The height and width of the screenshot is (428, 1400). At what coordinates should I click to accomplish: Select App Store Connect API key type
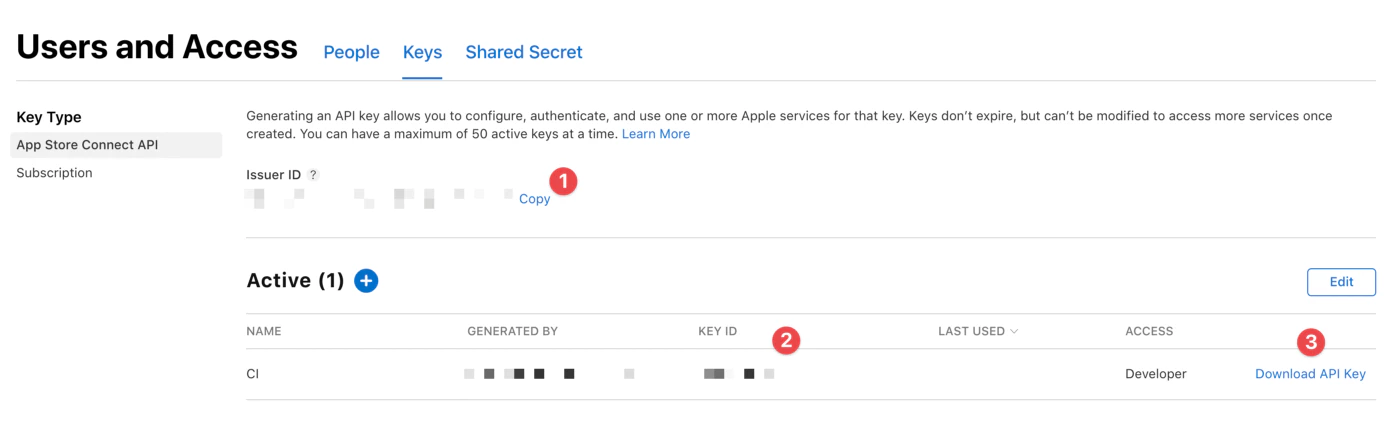point(87,145)
